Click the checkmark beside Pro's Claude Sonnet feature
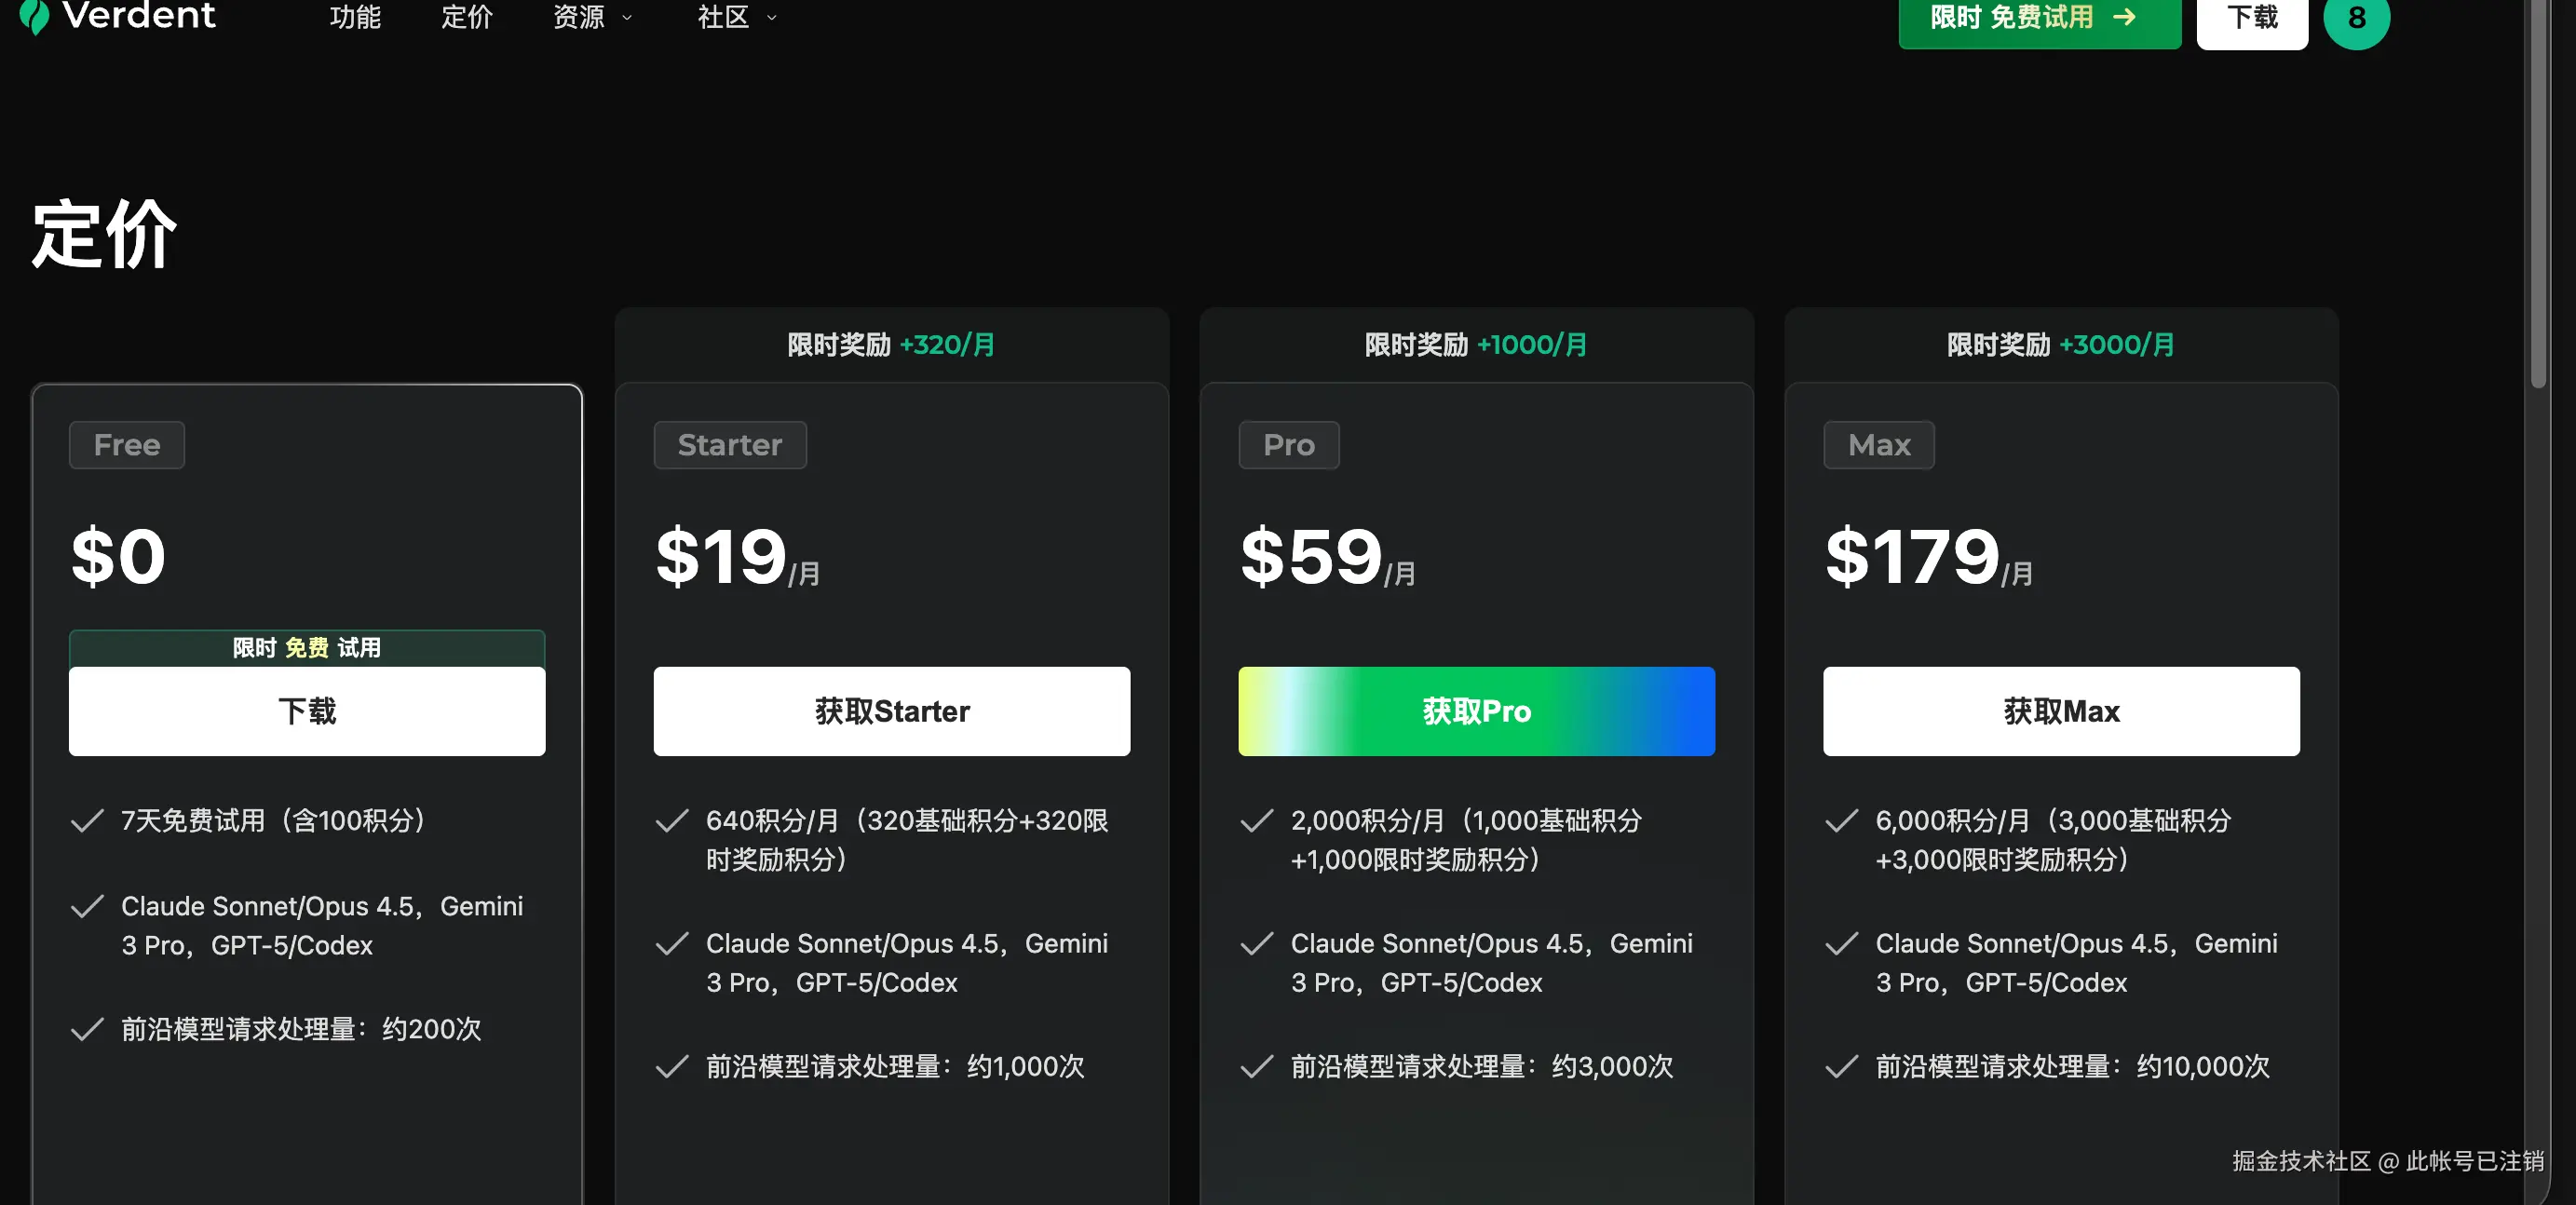This screenshot has height=1205, width=2576. 1256,943
